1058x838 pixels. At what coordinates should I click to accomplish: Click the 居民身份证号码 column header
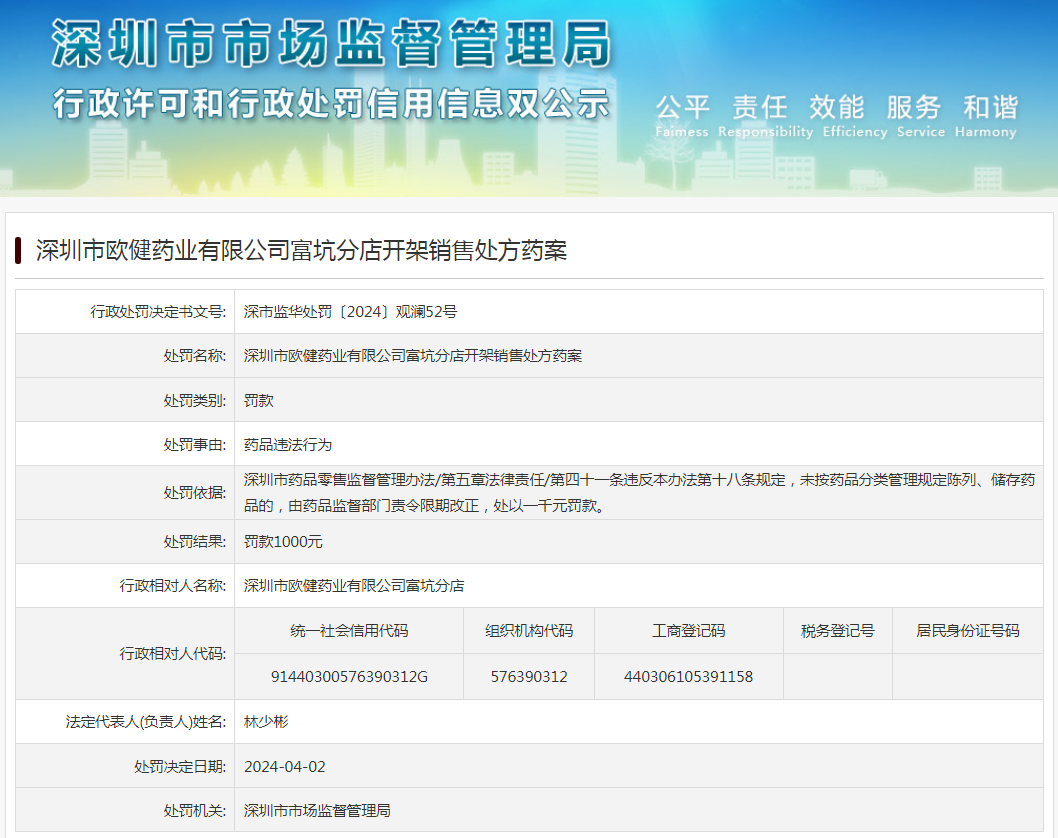pos(968,631)
